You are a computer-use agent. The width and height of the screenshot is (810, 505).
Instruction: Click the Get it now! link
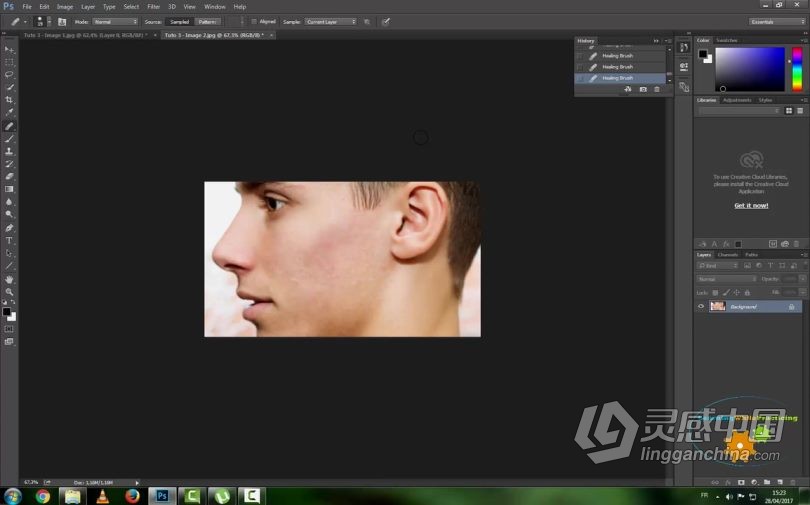(751, 206)
